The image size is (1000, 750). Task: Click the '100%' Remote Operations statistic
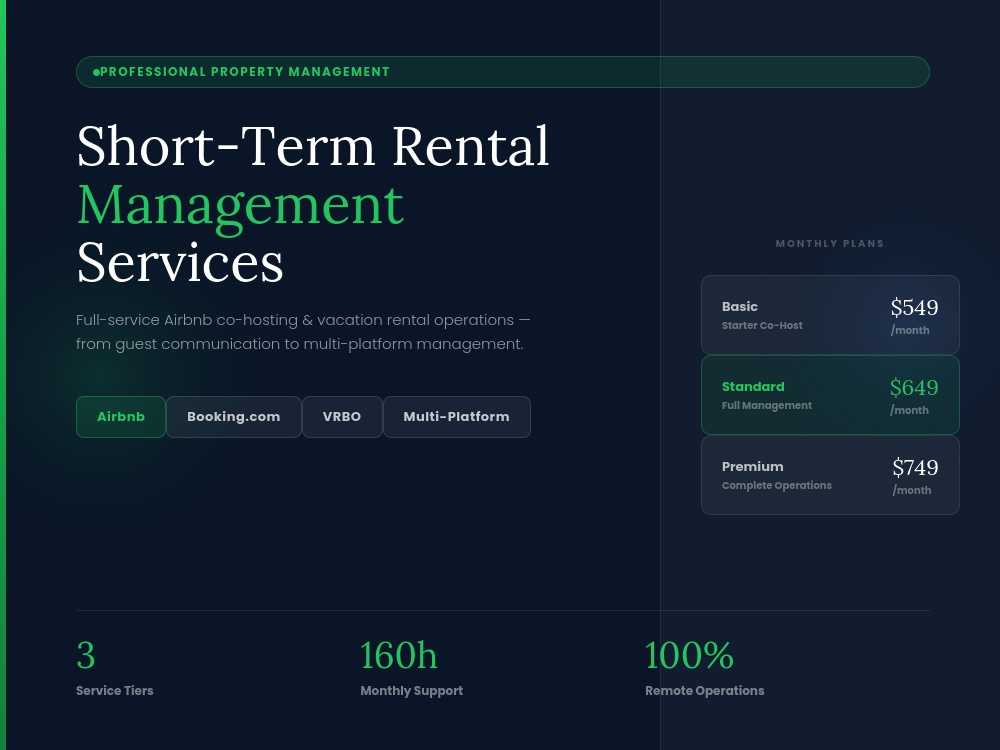(x=704, y=668)
